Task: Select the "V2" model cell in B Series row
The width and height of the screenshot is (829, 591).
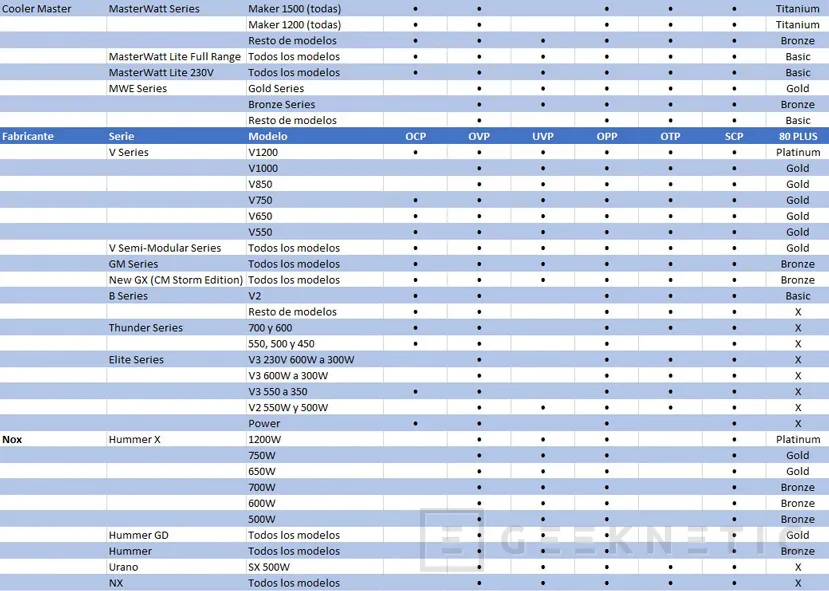Action: pyautogui.click(x=254, y=296)
